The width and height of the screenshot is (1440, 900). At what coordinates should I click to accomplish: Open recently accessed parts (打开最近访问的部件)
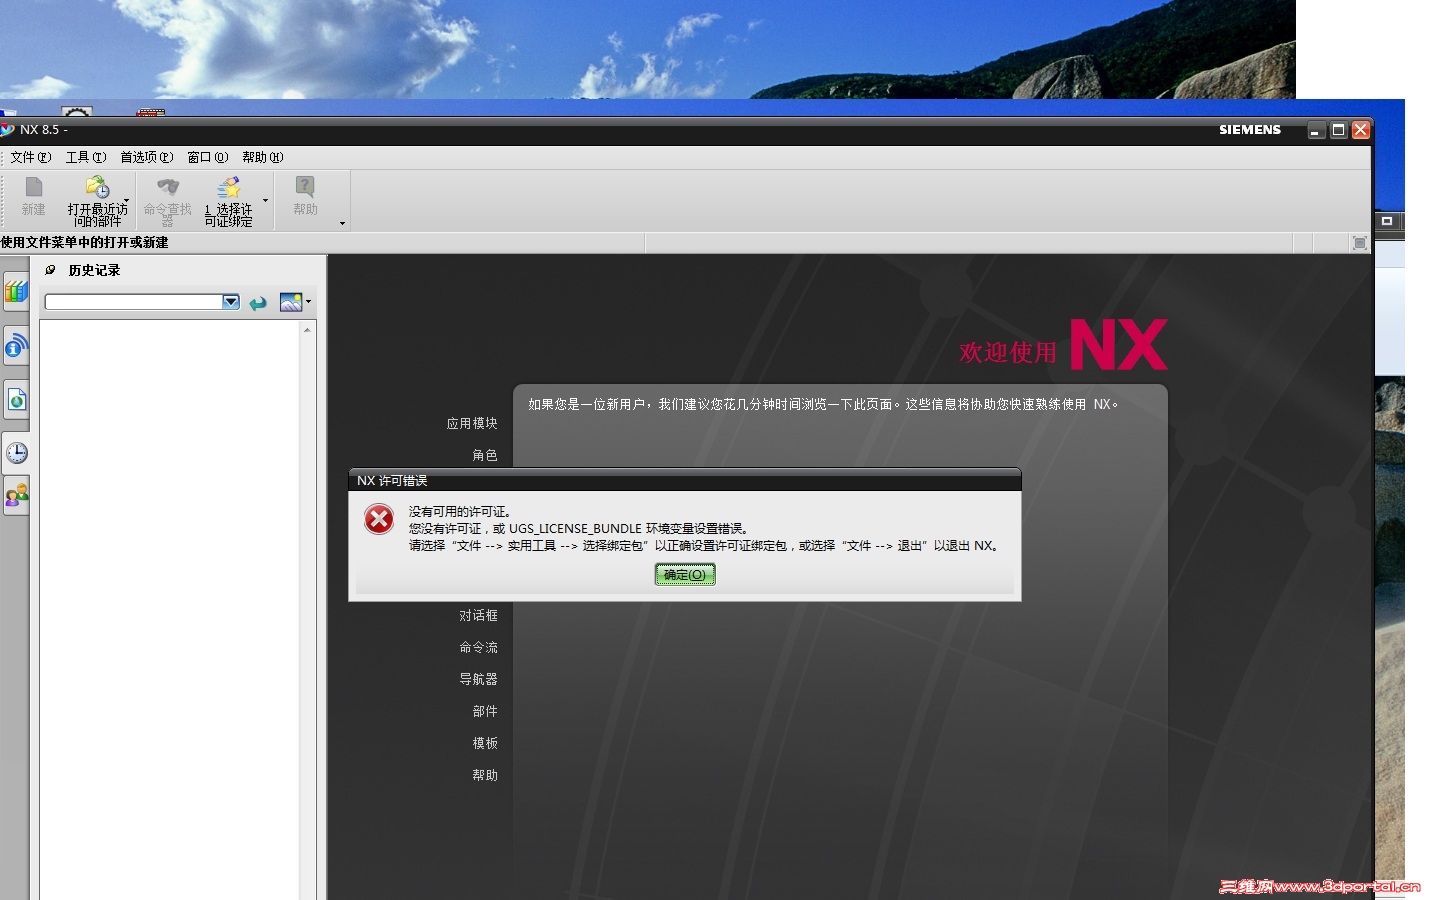[97, 200]
